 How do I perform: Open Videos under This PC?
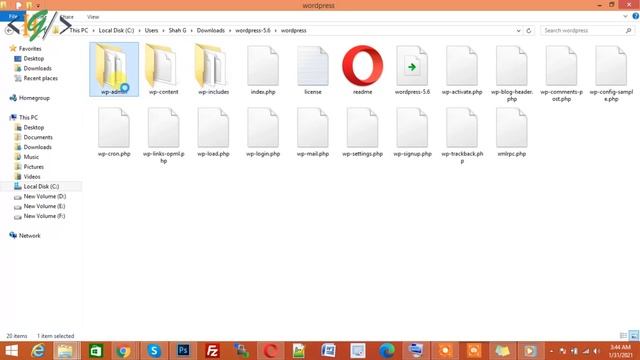pos(32,177)
